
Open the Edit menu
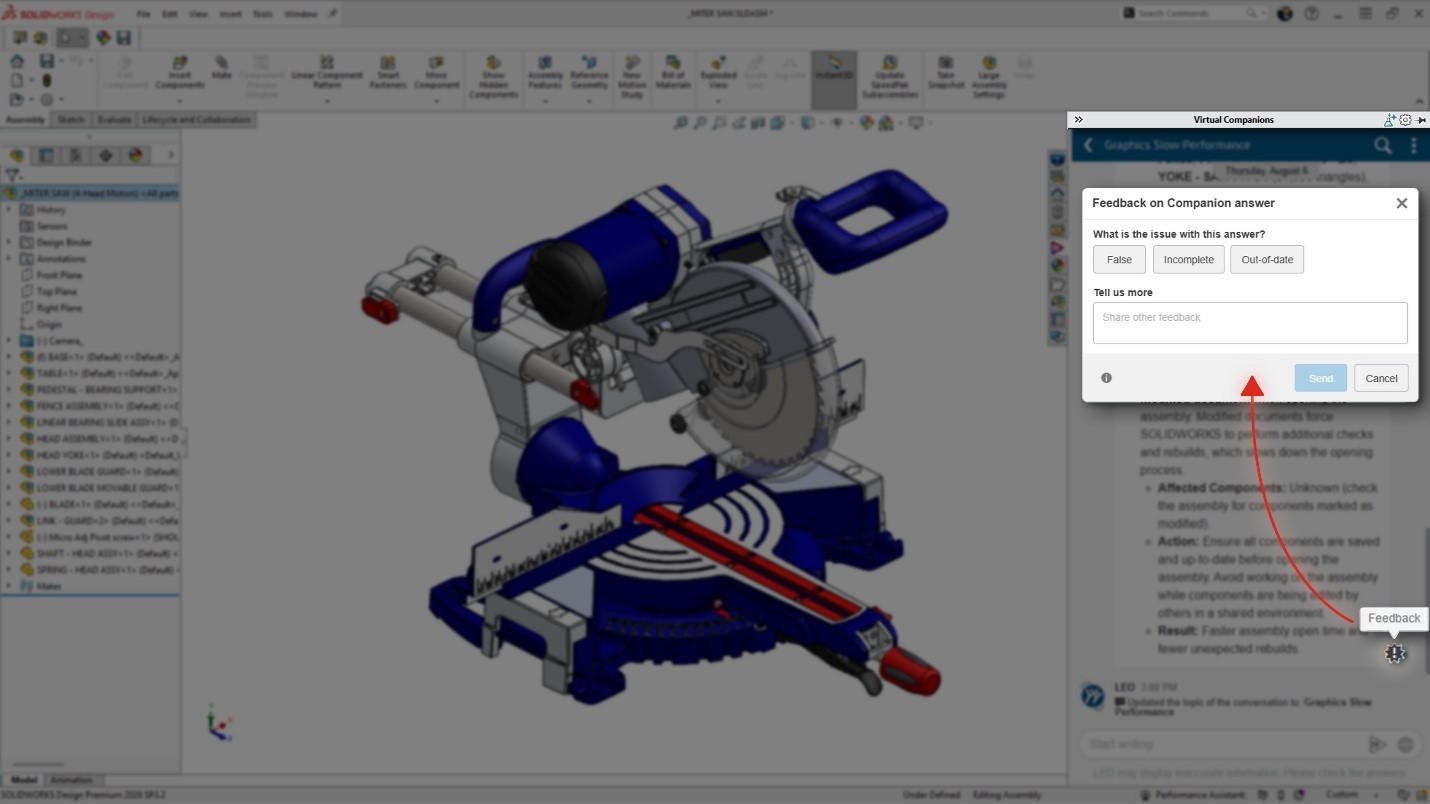169,14
